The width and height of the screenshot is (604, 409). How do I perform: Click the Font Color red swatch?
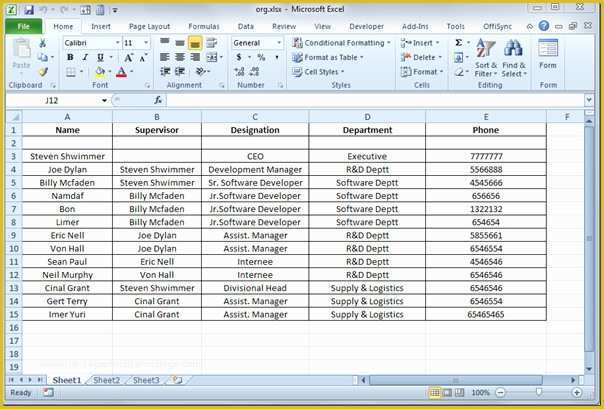[121, 72]
